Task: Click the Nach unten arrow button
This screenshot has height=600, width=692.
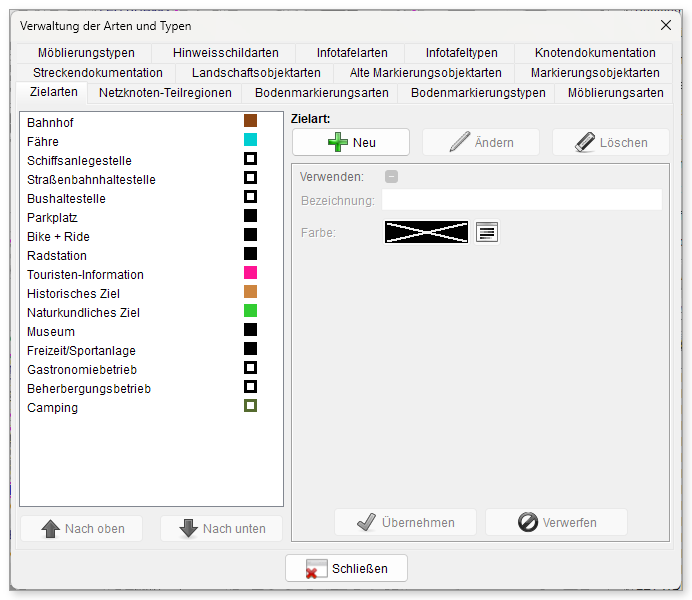Action: pos(222,529)
